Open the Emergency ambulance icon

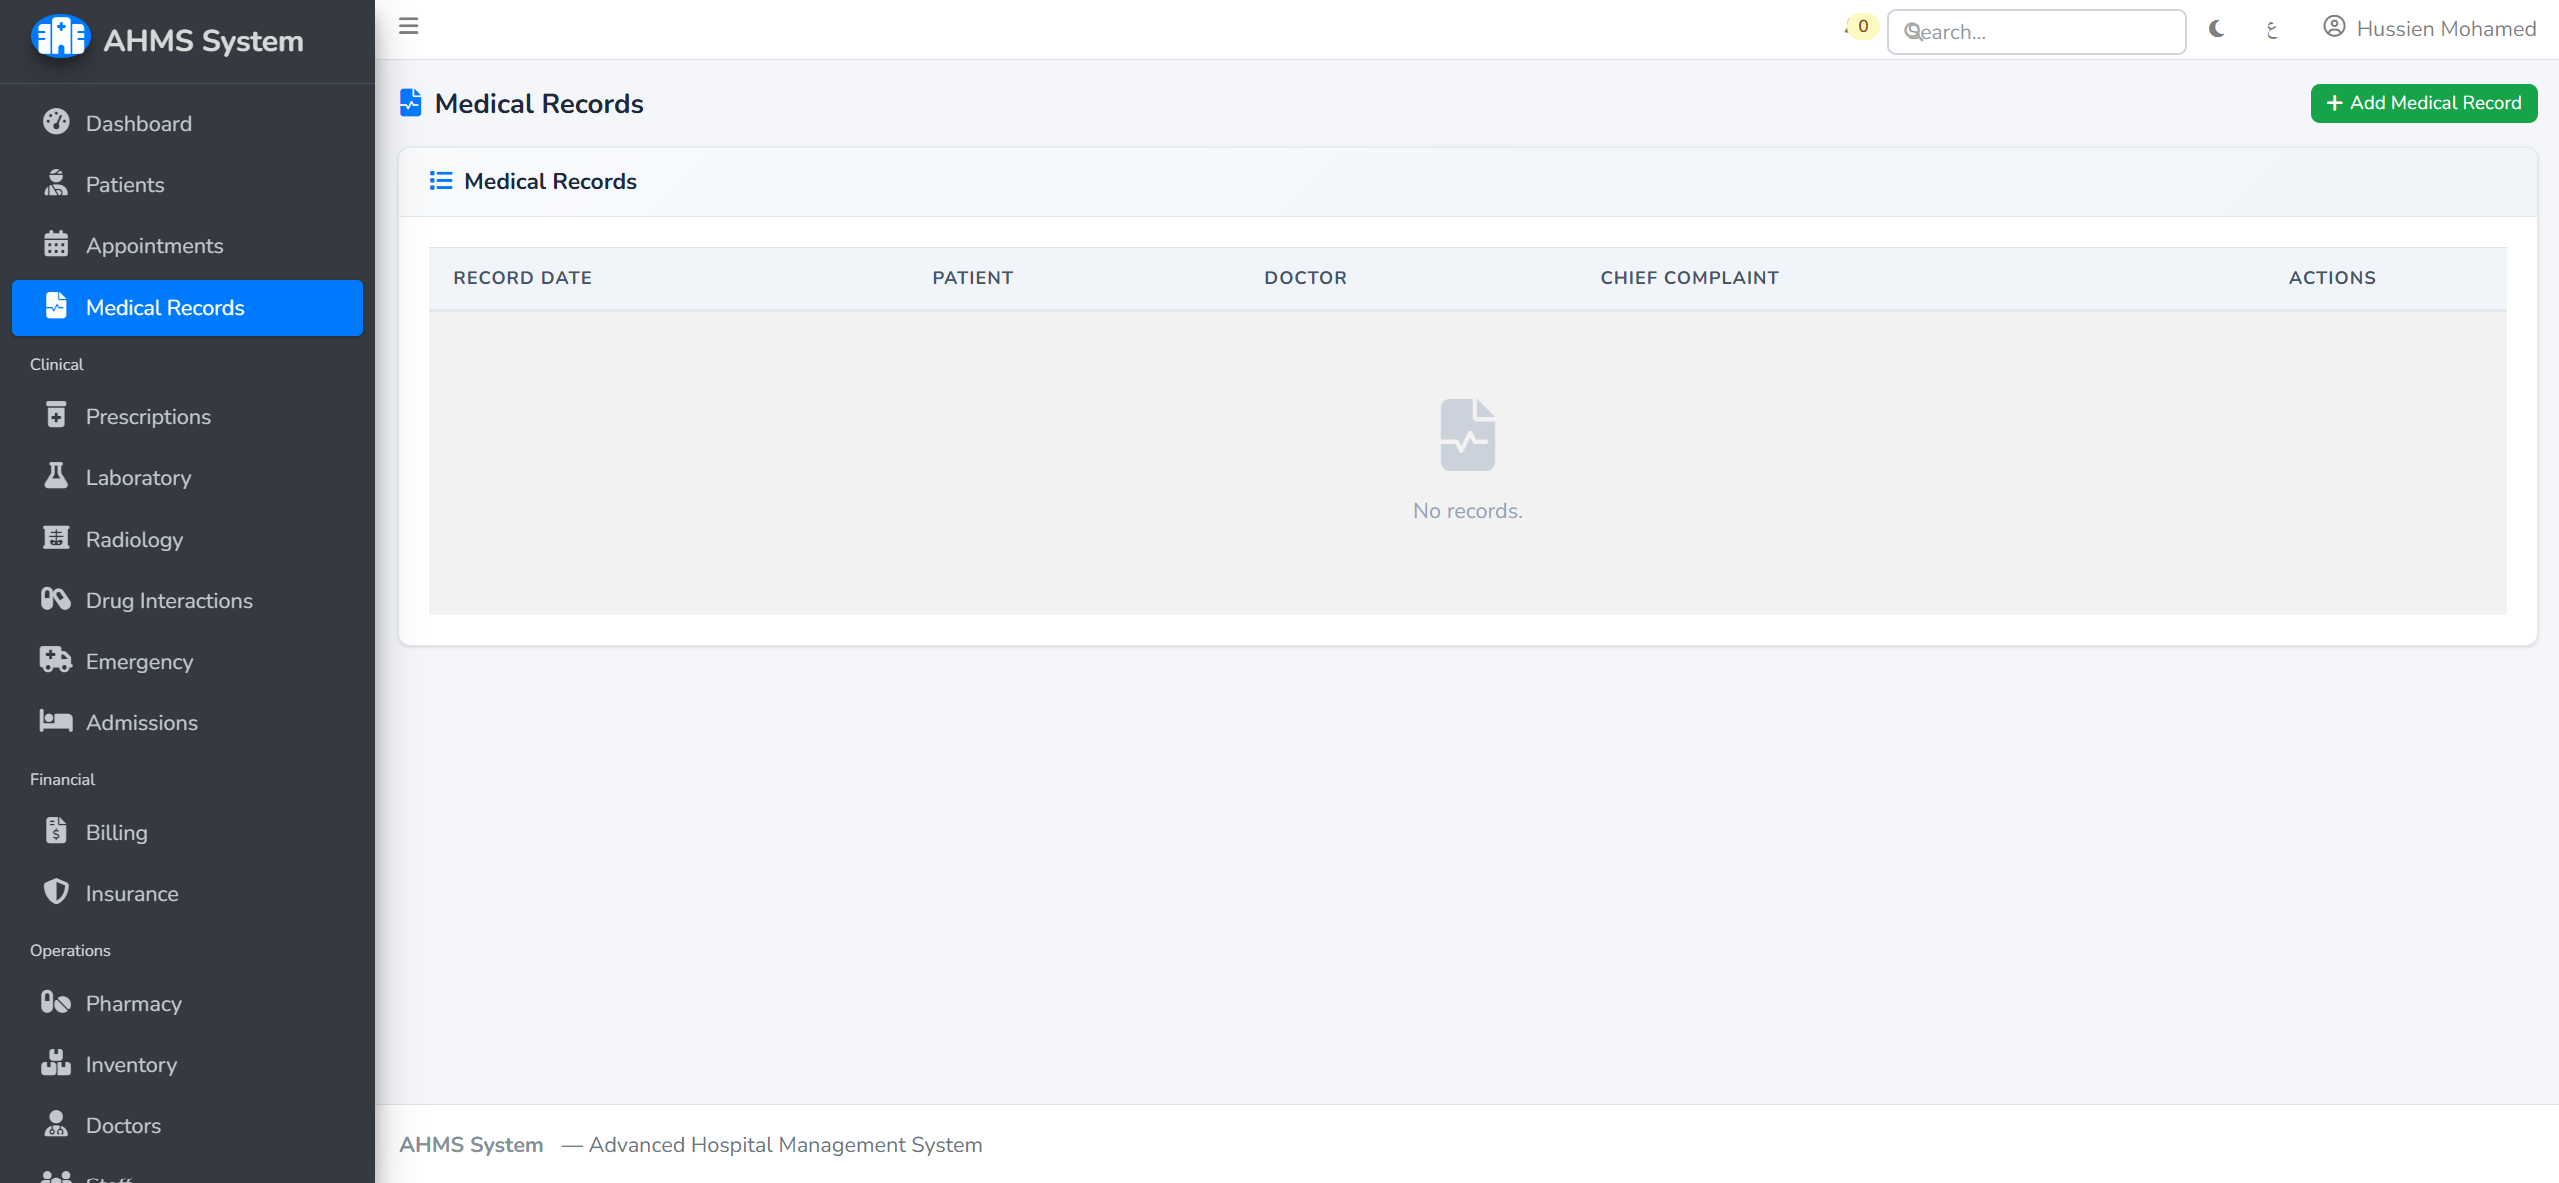56,661
